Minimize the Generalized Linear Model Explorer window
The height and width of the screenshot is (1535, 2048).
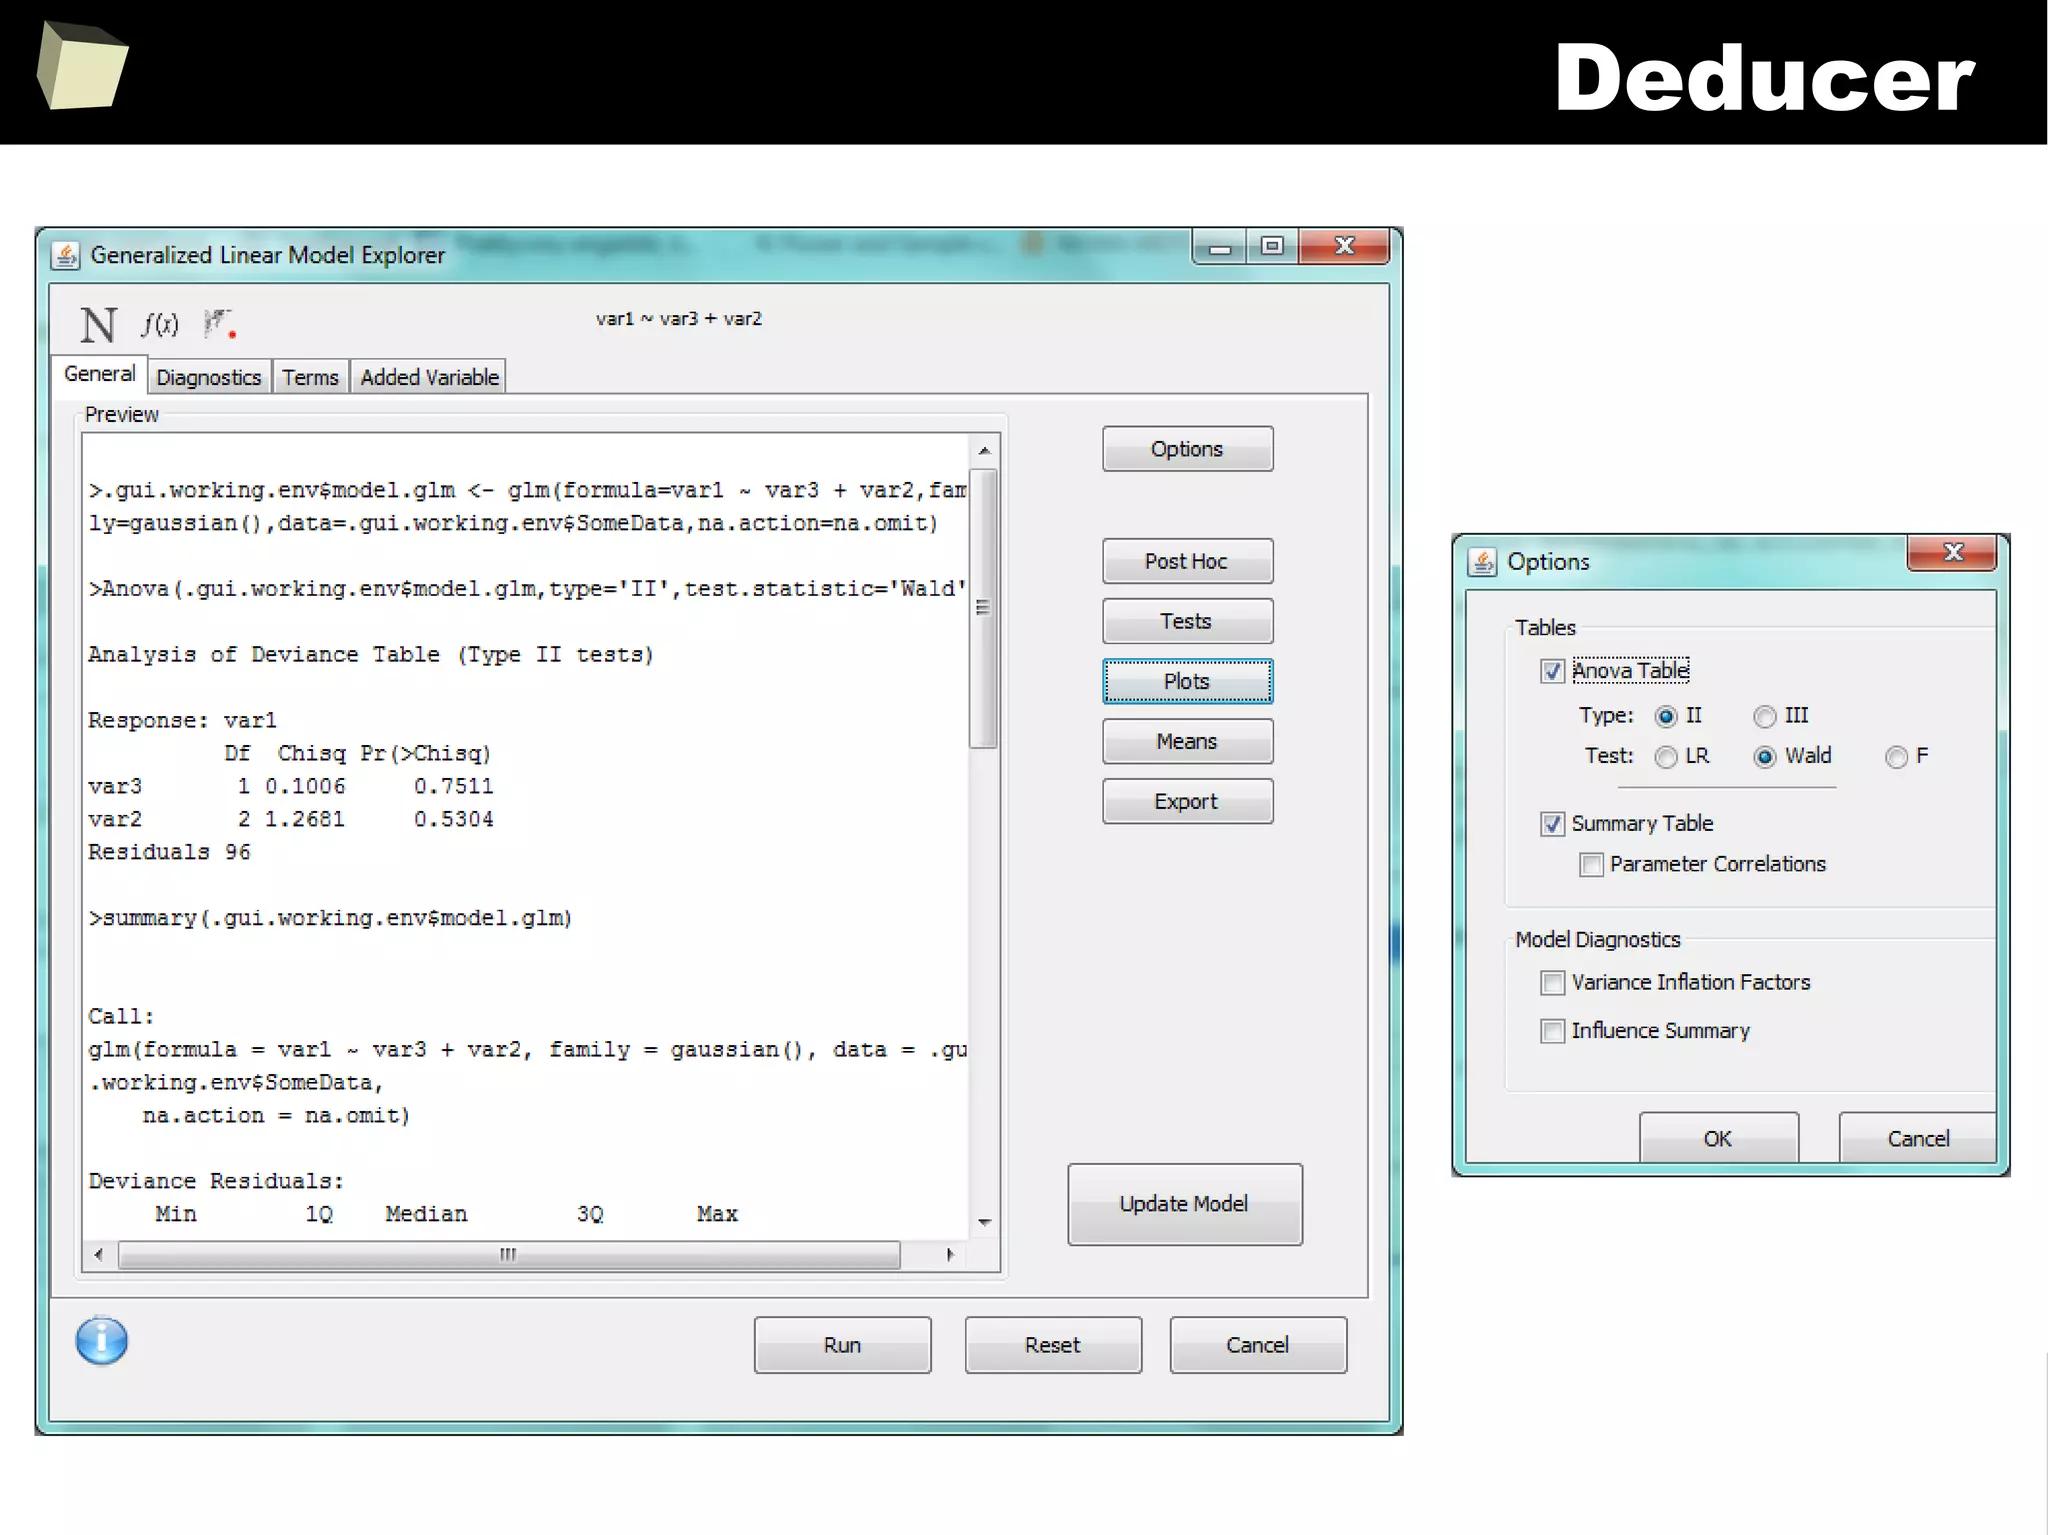tap(1220, 246)
